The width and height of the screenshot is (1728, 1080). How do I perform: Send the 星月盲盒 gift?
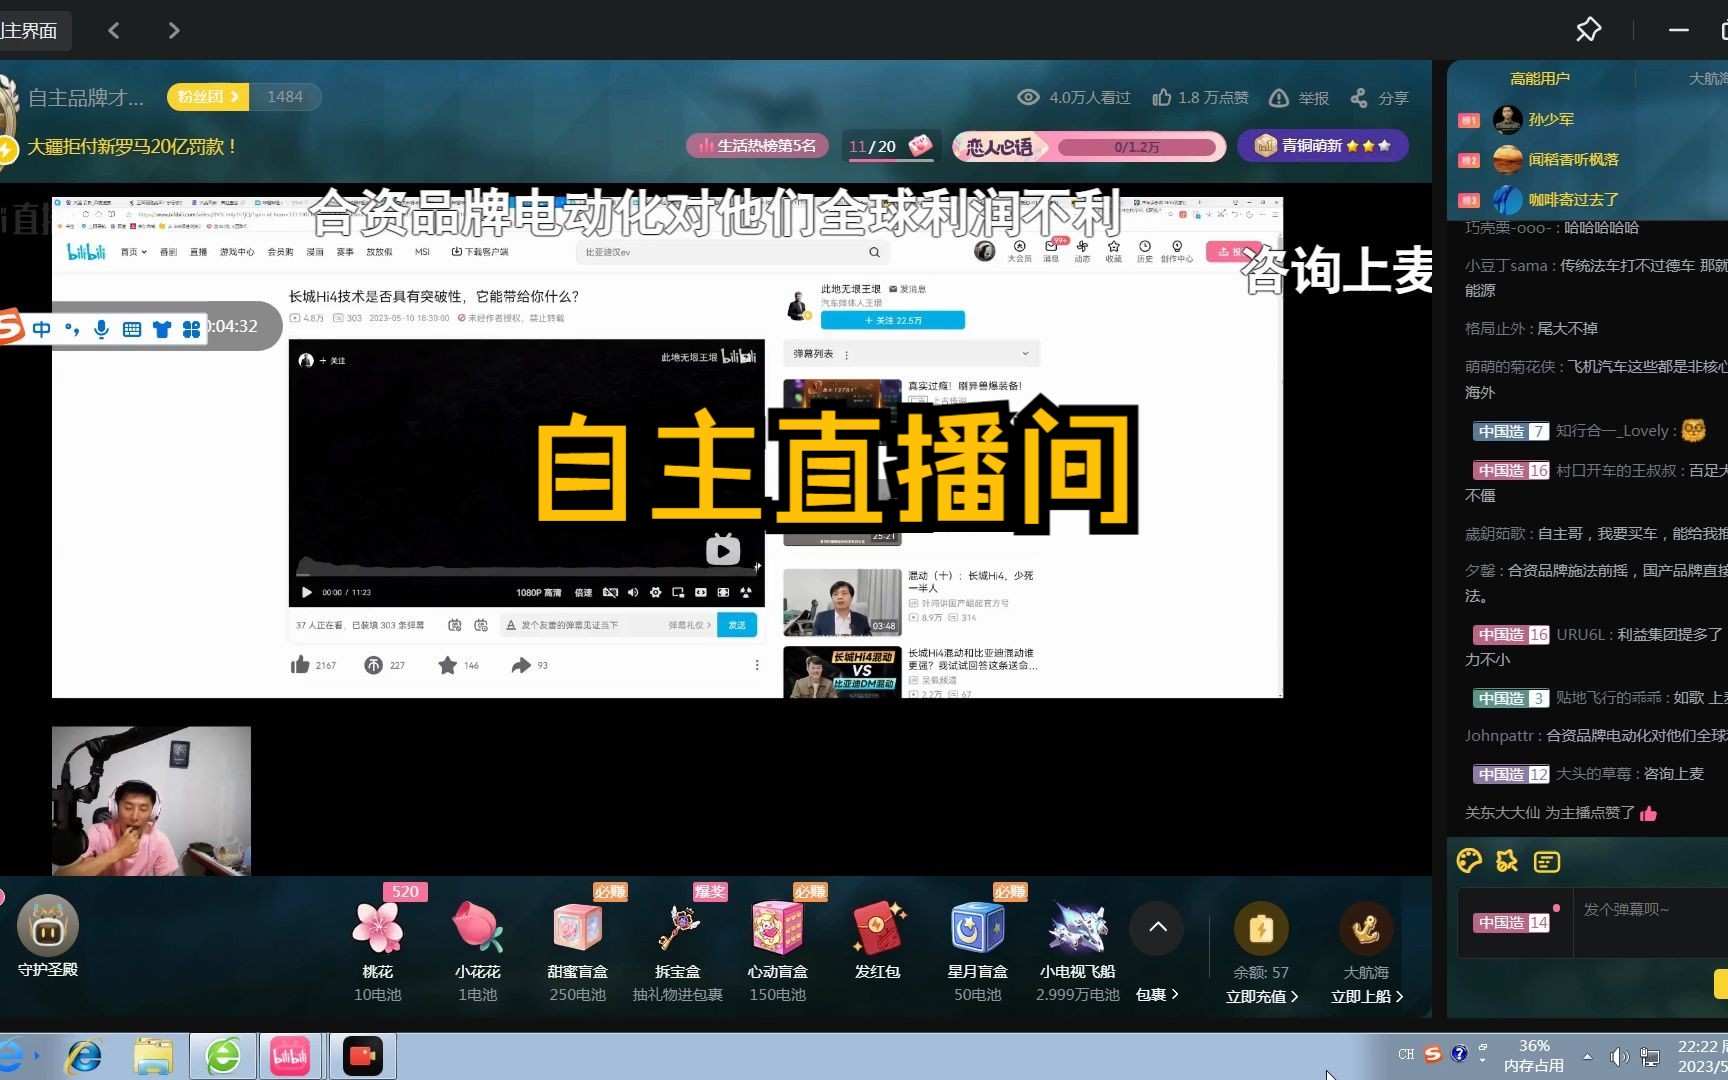click(978, 927)
